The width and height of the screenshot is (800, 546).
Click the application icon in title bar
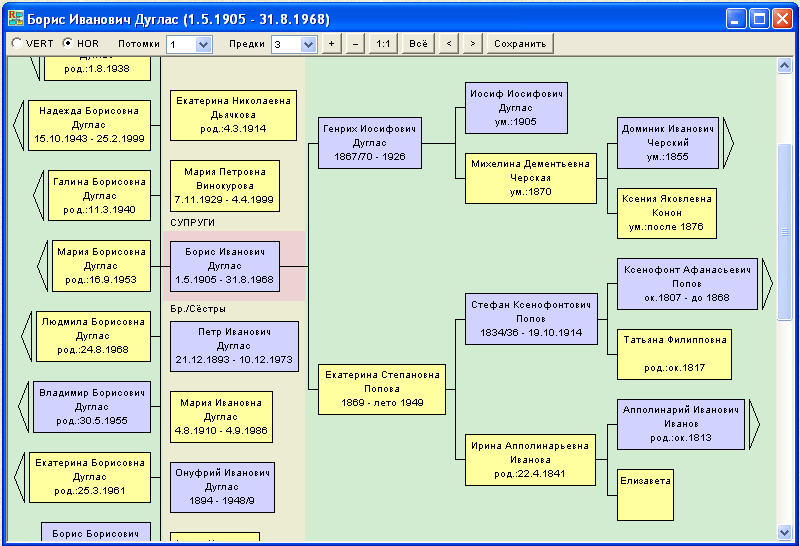pyautogui.click(x=16, y=19)
